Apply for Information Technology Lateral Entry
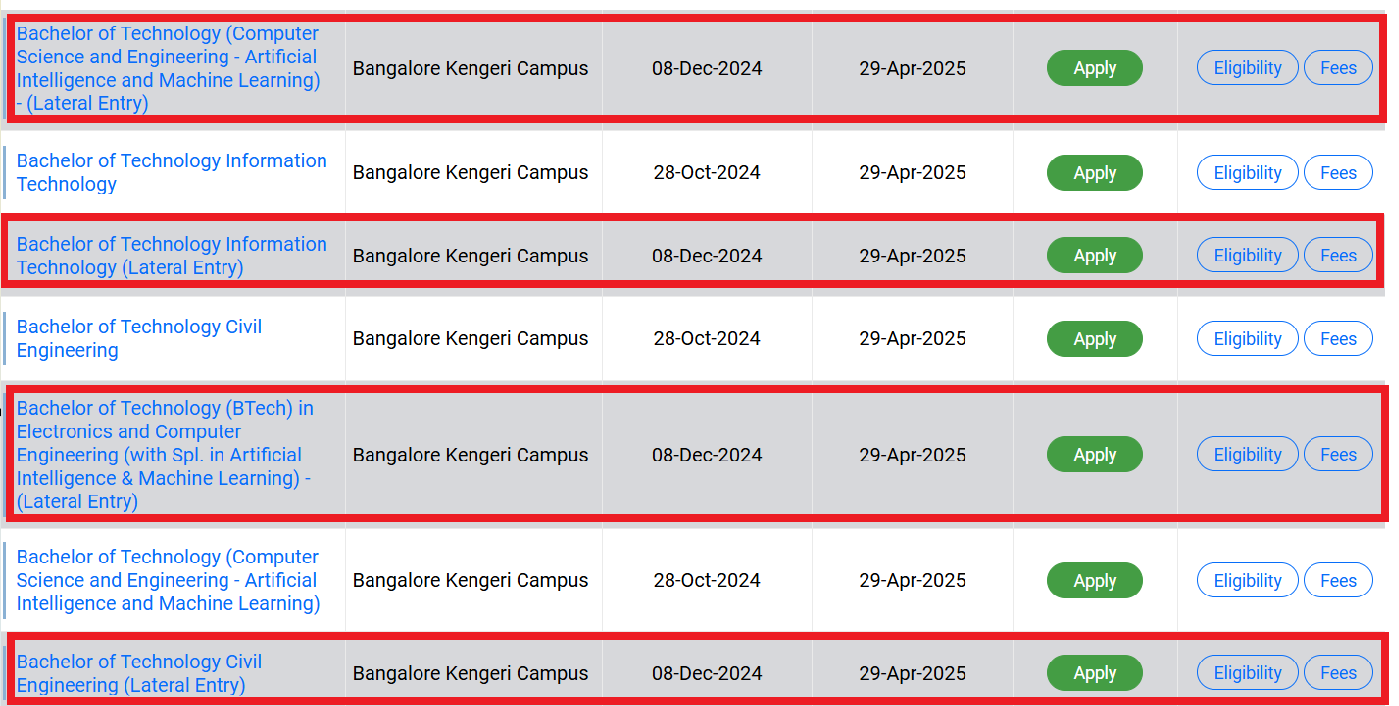The height and width of the screenshot is (706, 1399). [x=1094, y=254]
